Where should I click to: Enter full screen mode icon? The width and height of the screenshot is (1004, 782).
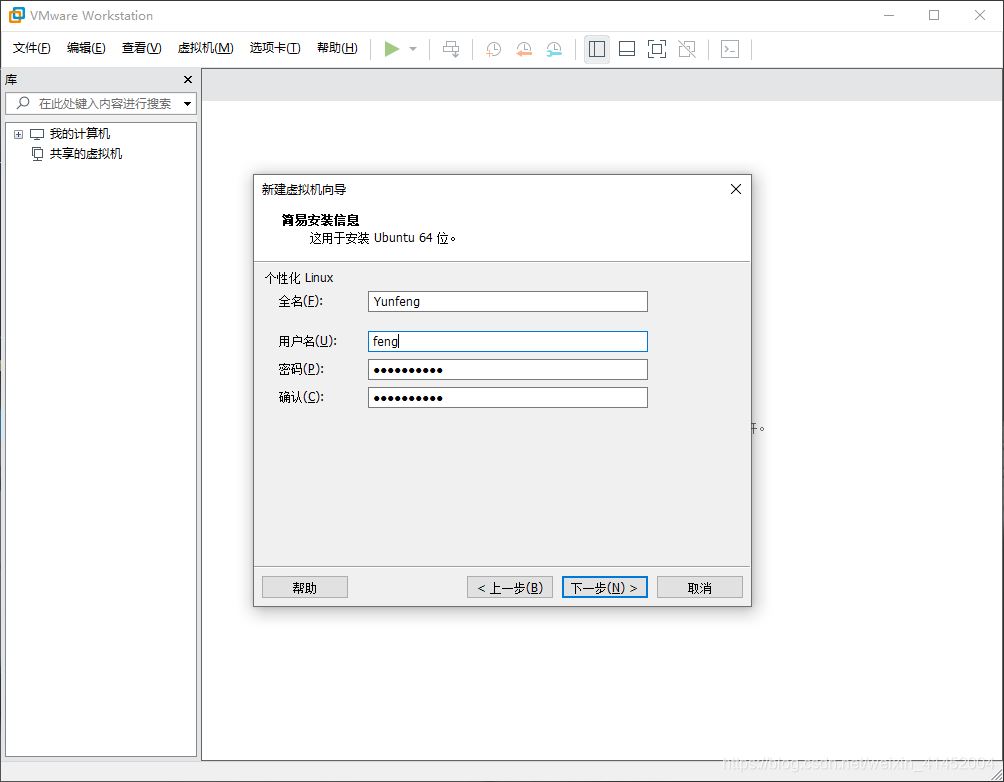[x=657, y=49]
